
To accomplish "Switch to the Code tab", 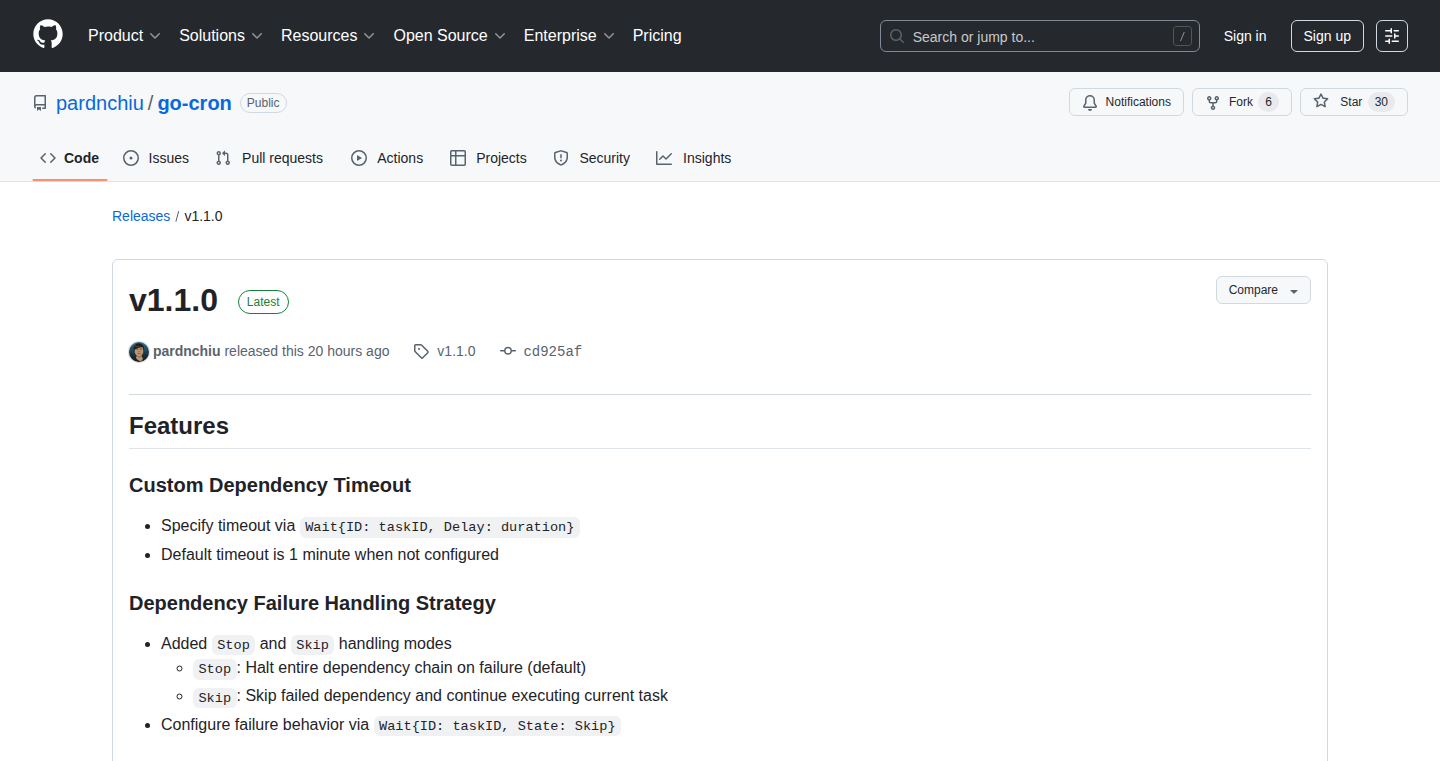I will click(x=70, y=158).
